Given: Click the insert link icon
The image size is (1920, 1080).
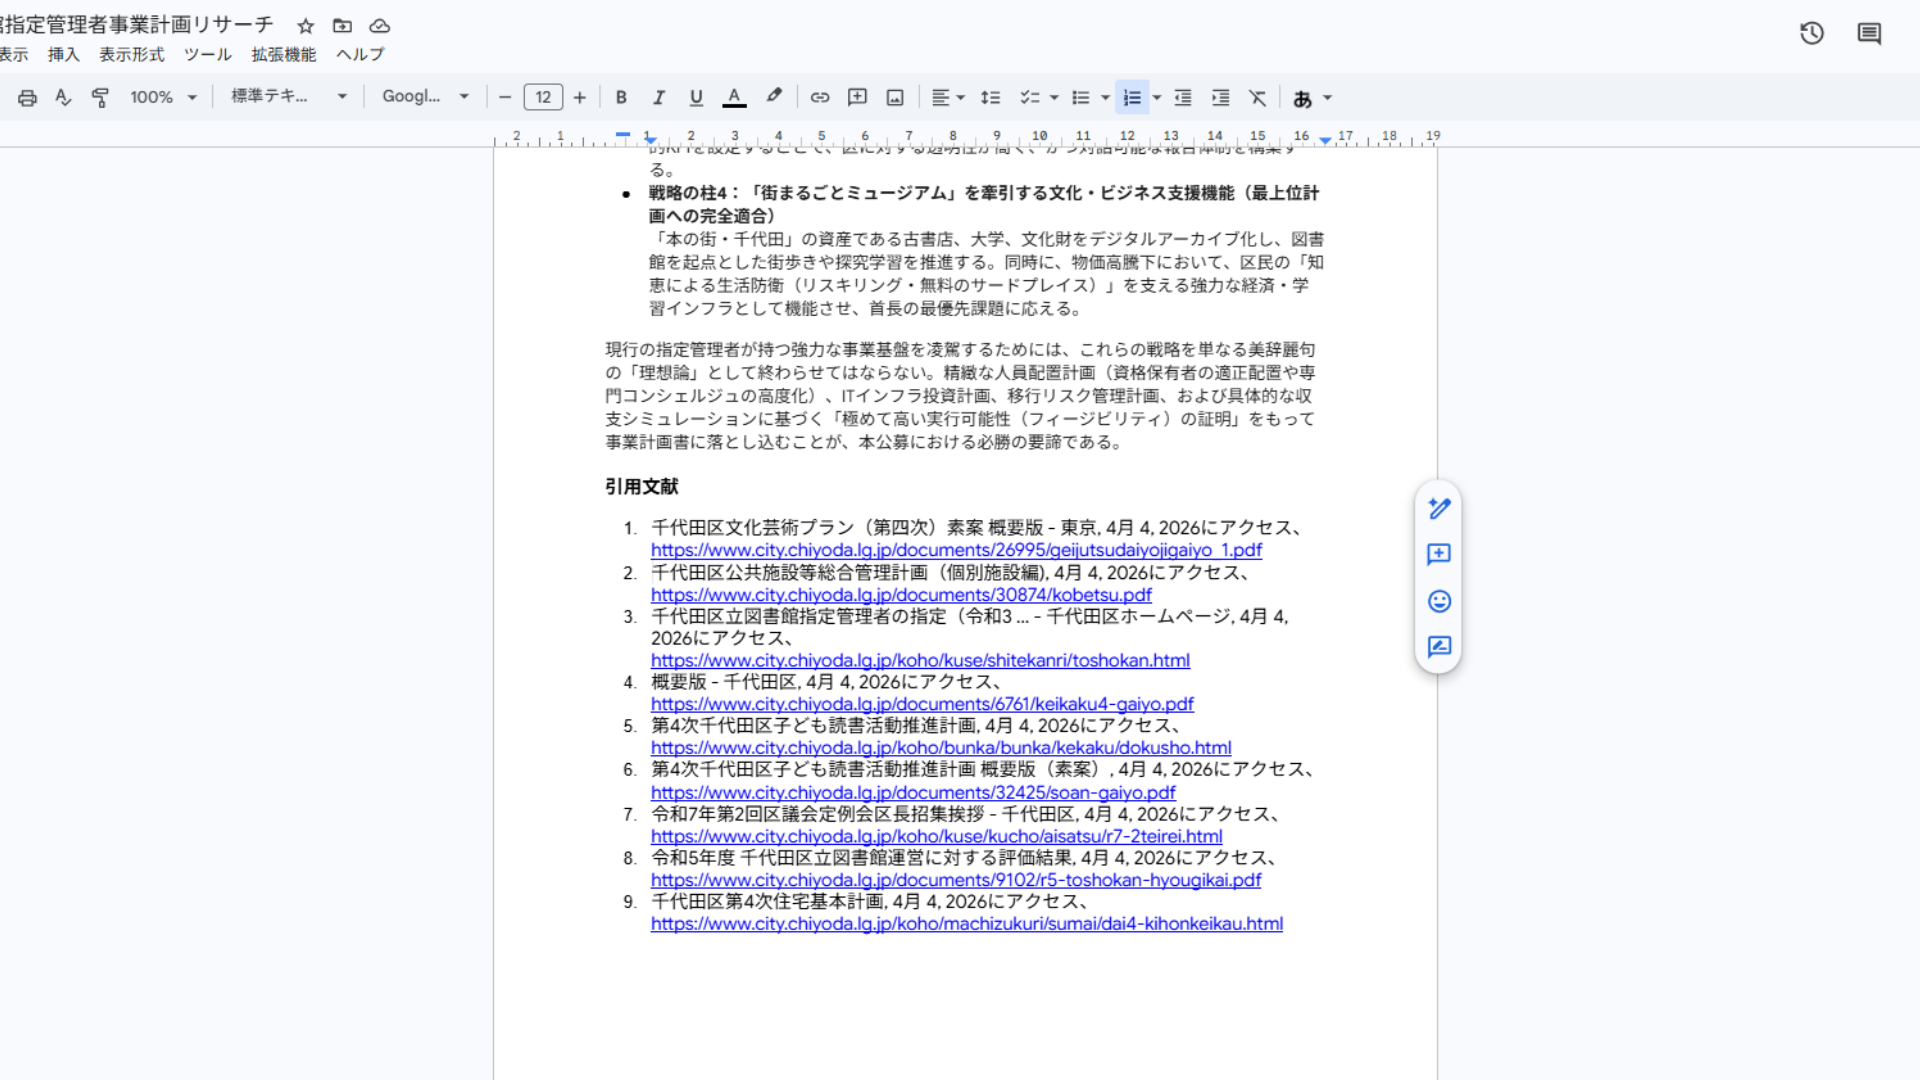Looking at the screenshot, I should [x=820, y=97].
